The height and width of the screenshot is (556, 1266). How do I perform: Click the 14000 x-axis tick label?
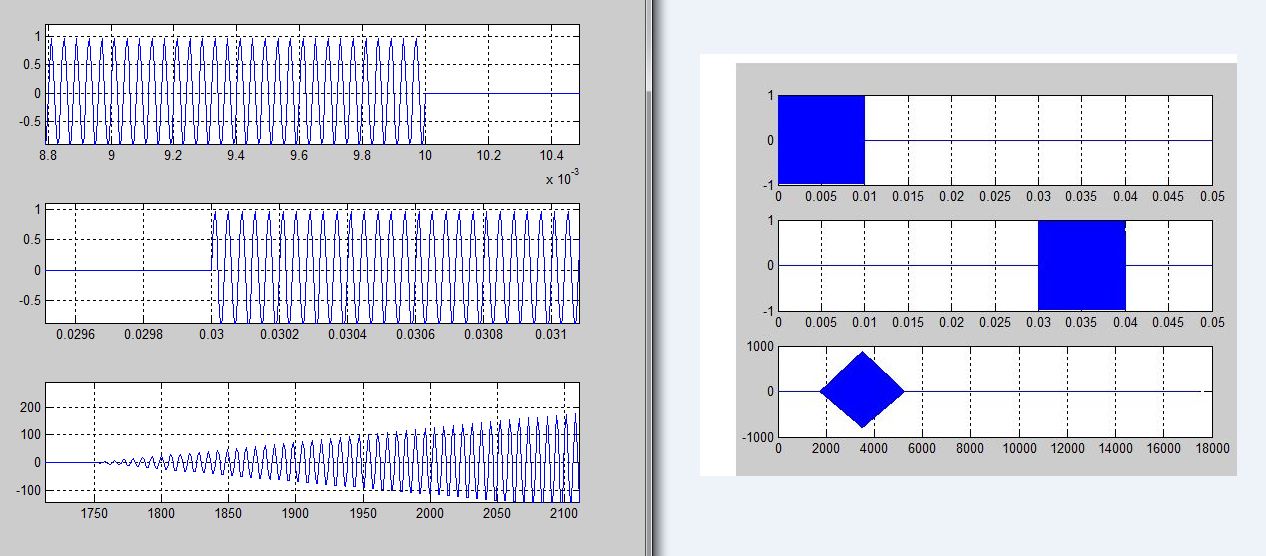pyautogui.click(x=1116, y=449)
